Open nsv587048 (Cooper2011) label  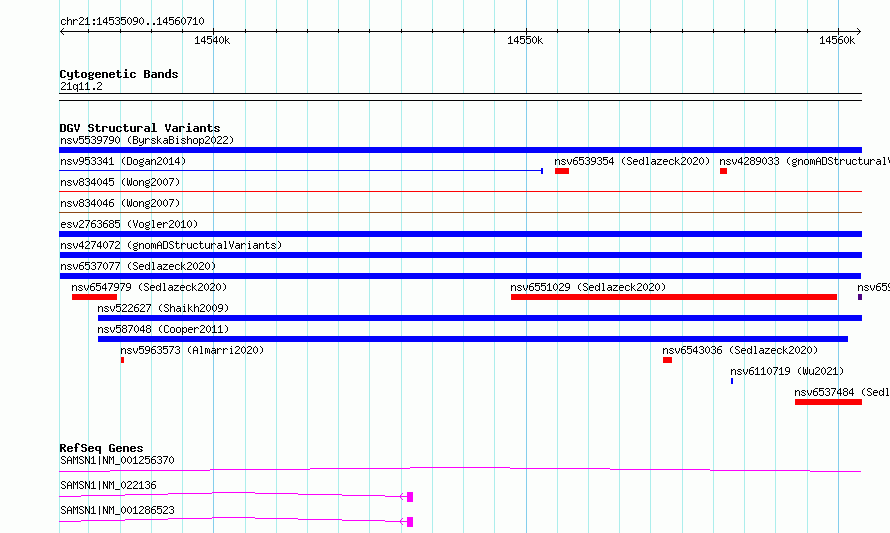pos(163,329)
